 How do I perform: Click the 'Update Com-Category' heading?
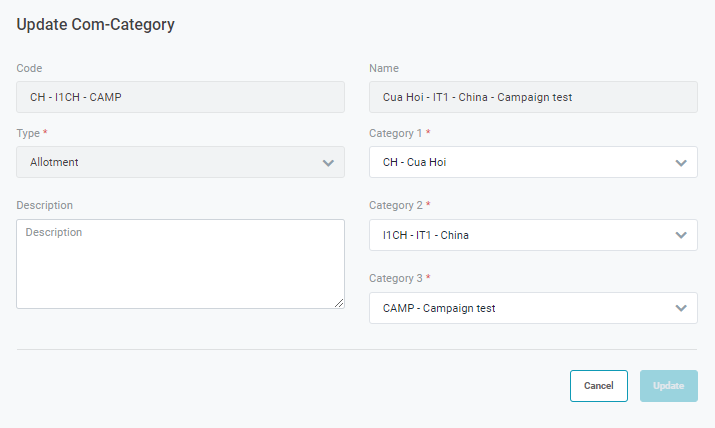click(95, 24)
